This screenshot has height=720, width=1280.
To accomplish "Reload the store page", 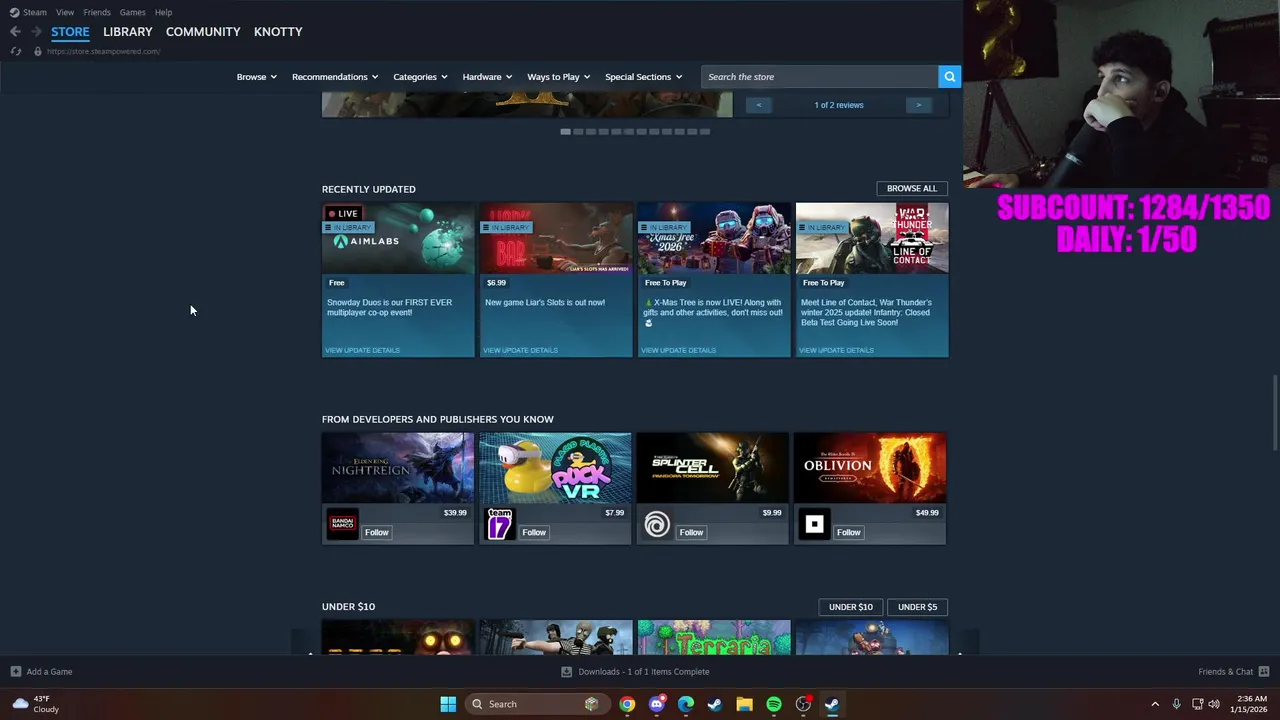I will click(16, 51).
